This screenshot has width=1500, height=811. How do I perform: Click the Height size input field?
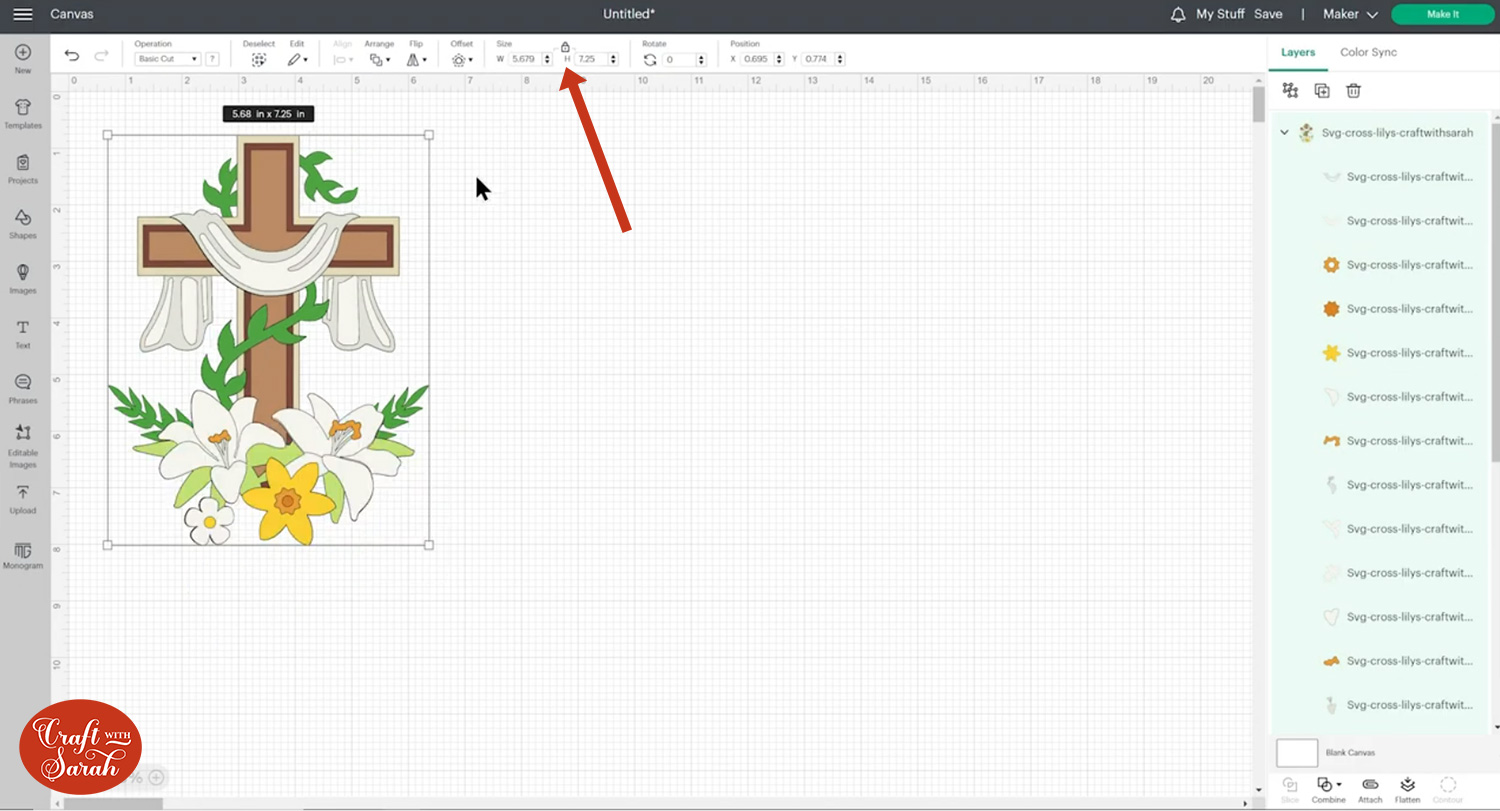tap(591, 59)
